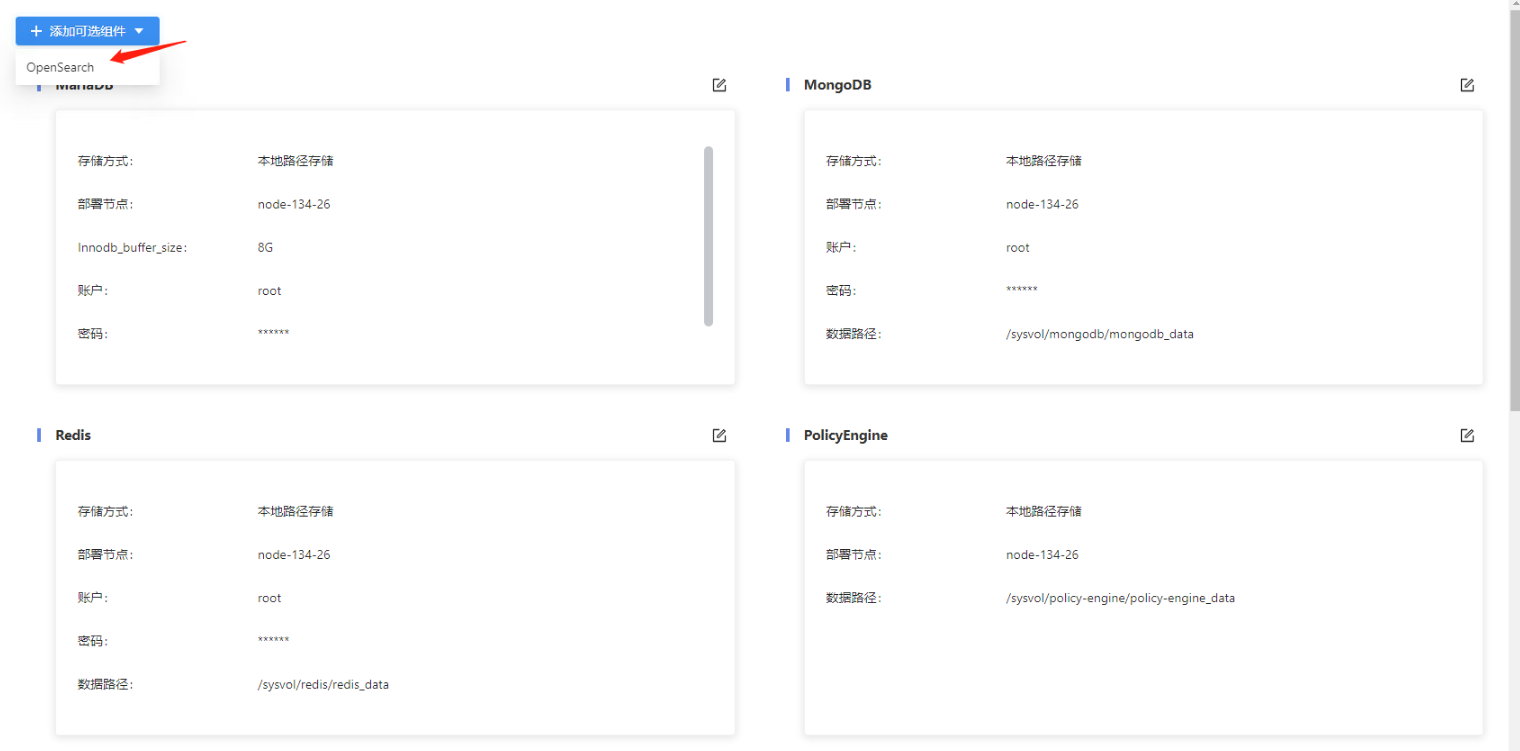
Task: Click masked password in MongoDB card
Action: point(1021,289)
